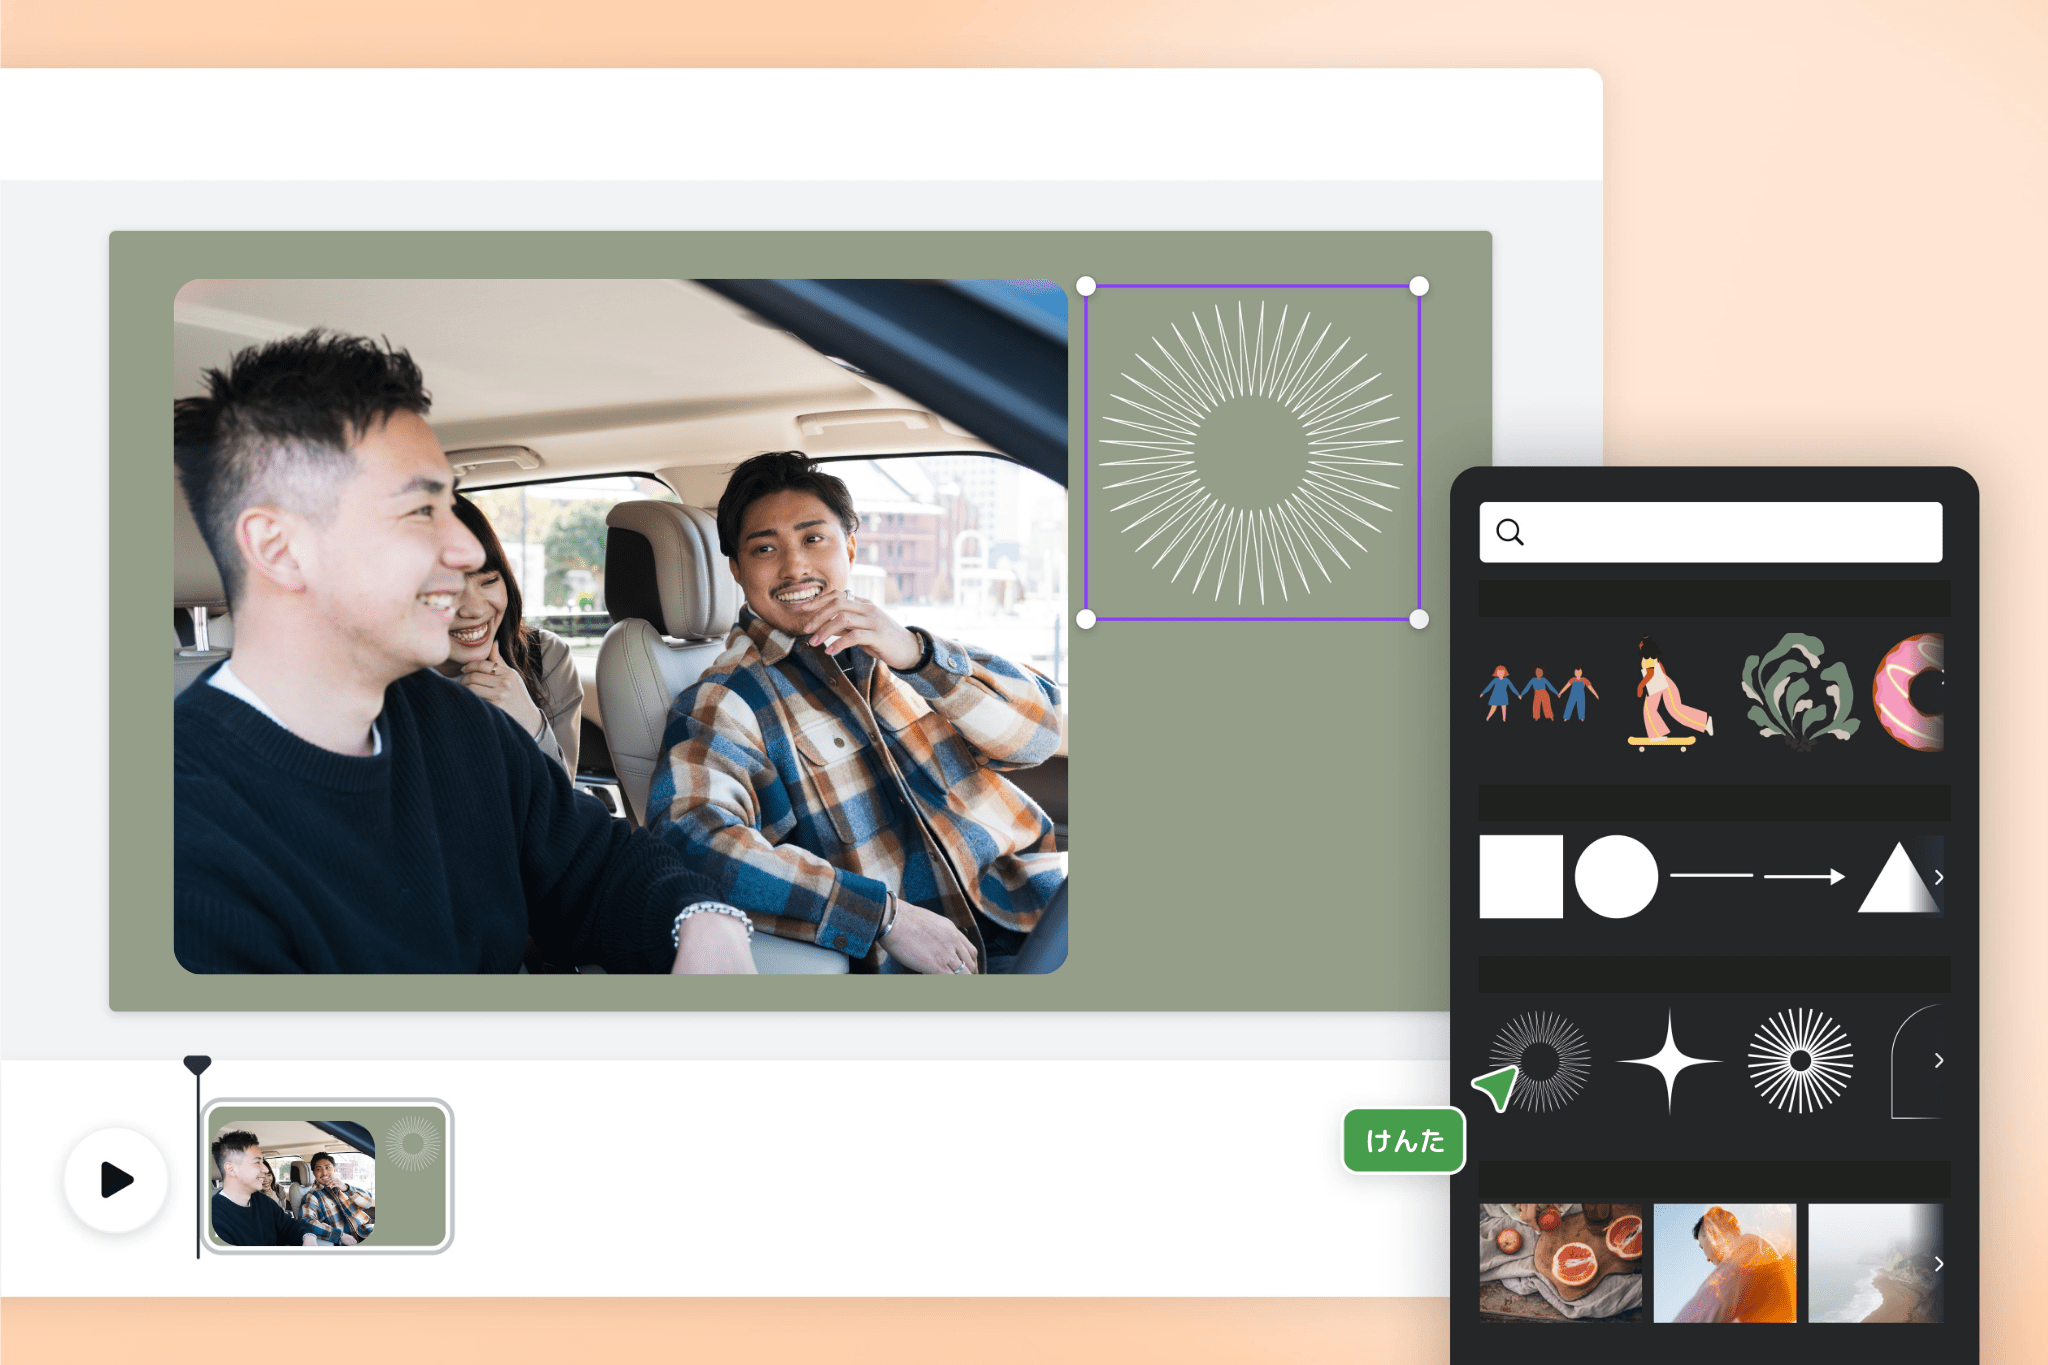This screenshot has width=2048, height=1365.
Task: Pick the four-point sparkle star graphic
Action: click(x=1669, y=1061)
